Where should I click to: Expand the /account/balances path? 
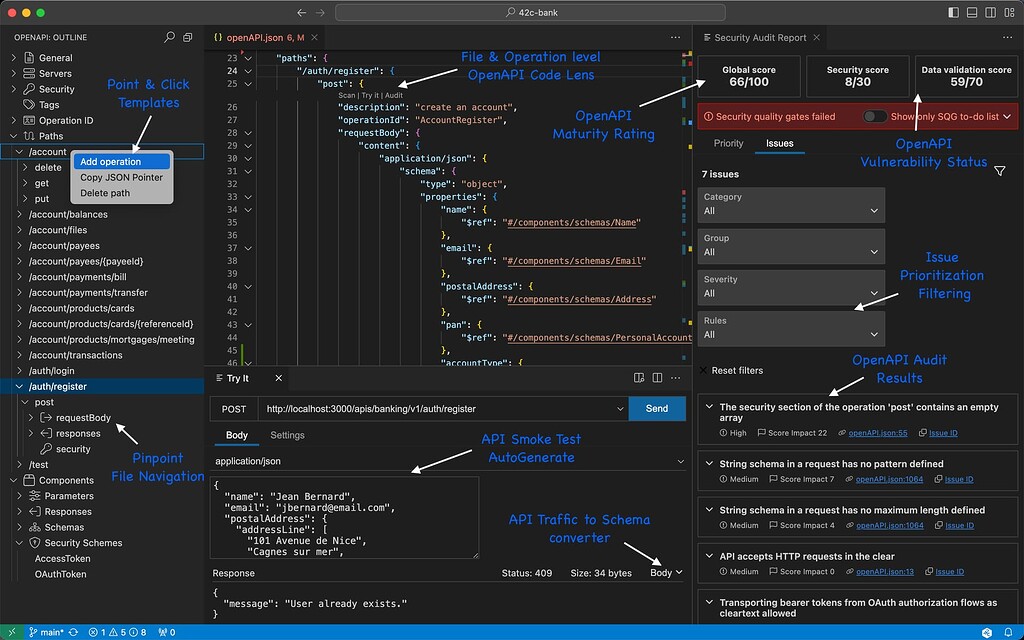(x=19, y=214)
